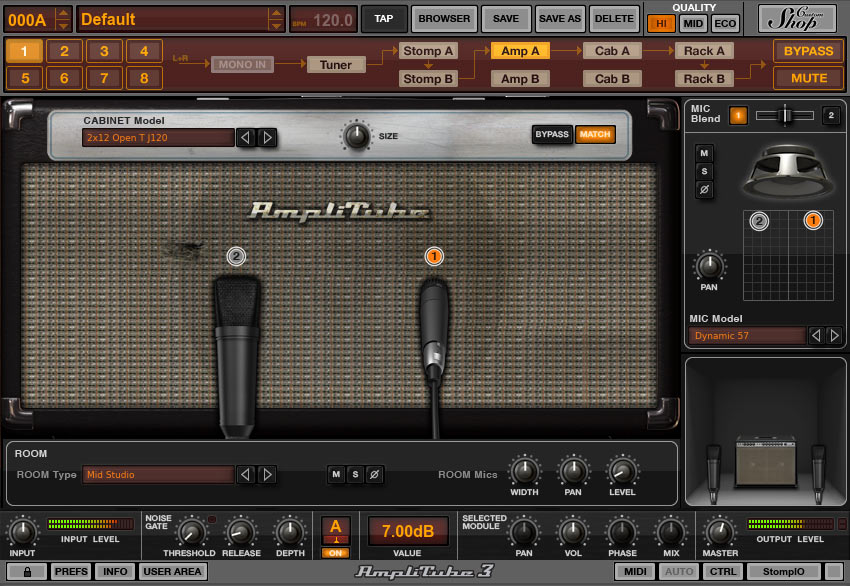Screen dimensions: 850x586
Task: Open PREFS in bottom bar
Action: tap(70, 571)
